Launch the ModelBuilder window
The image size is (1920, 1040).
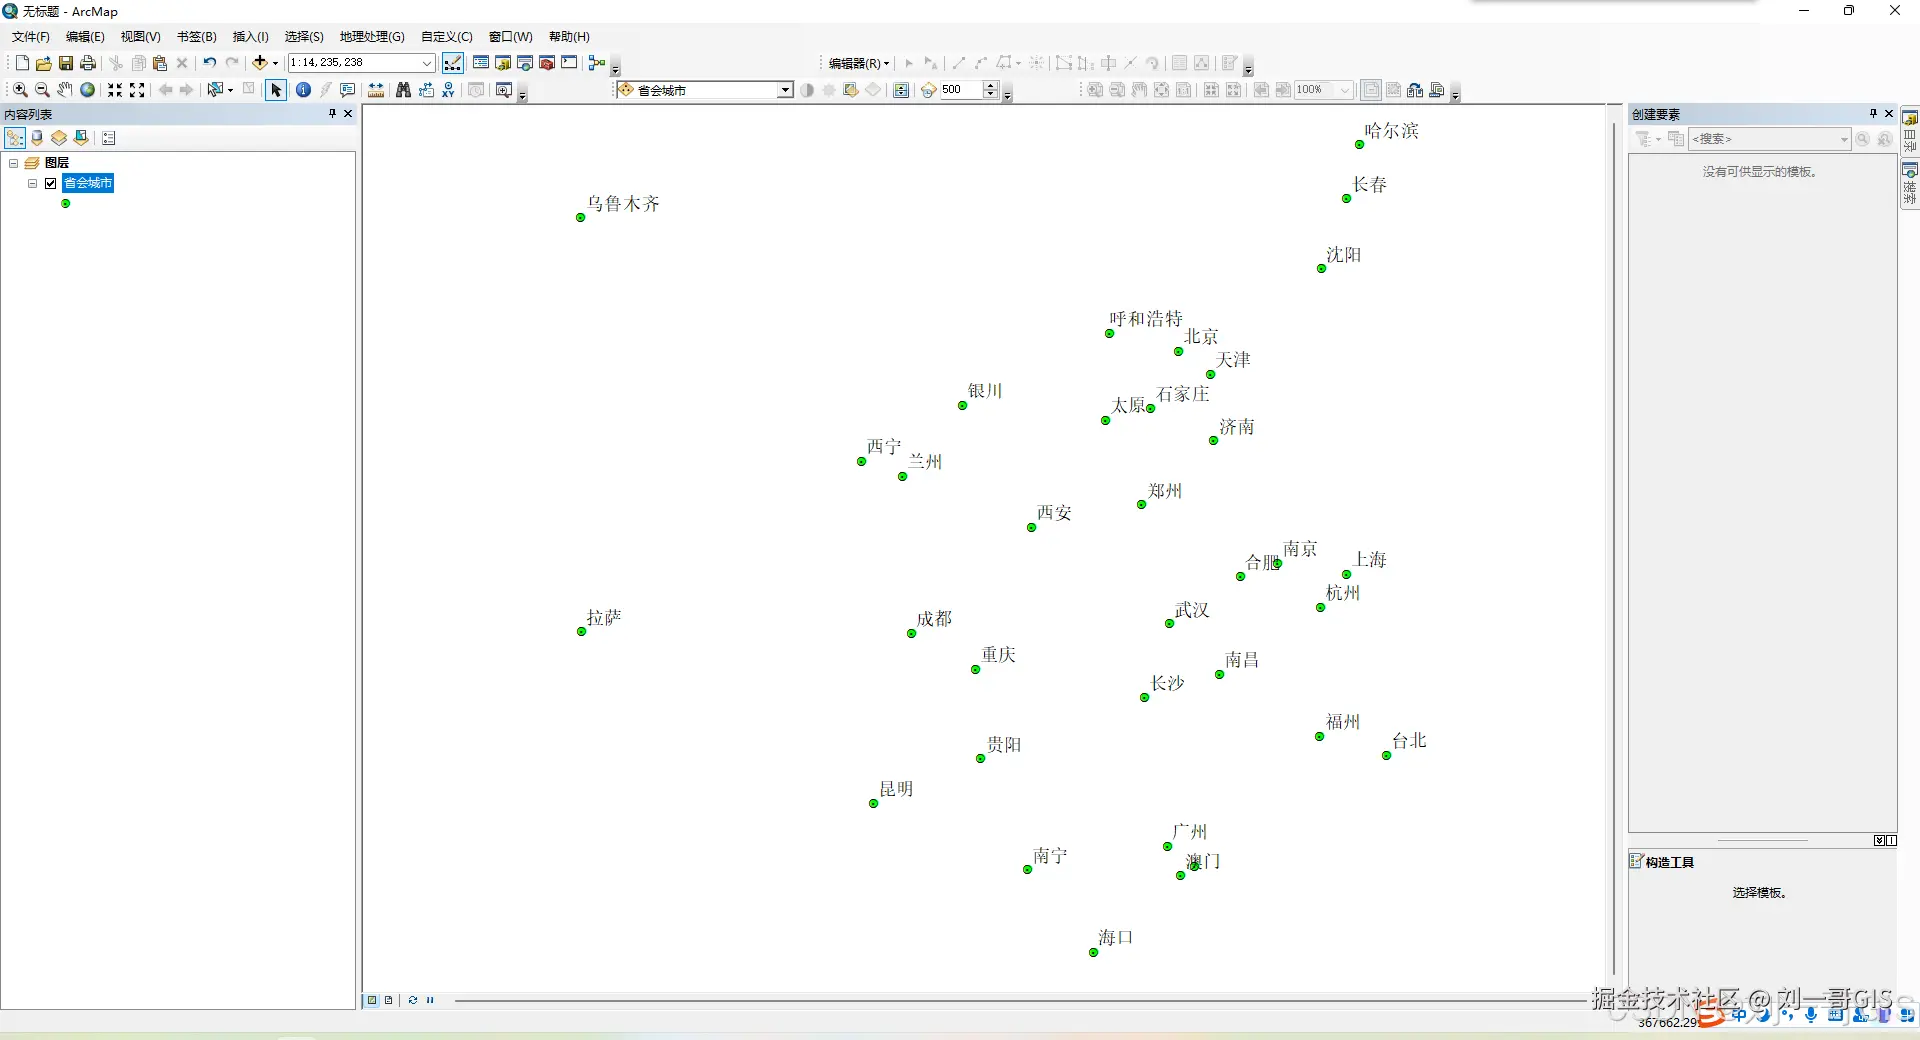pyautogui.click(x=597, y=63)
